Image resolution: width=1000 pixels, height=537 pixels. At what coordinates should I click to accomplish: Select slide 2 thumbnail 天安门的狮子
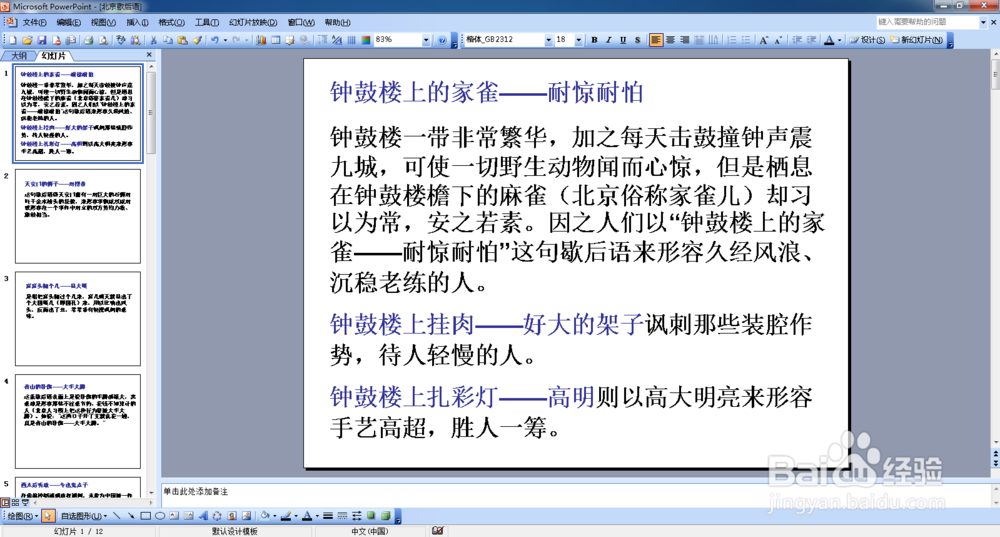click(78, 216)
